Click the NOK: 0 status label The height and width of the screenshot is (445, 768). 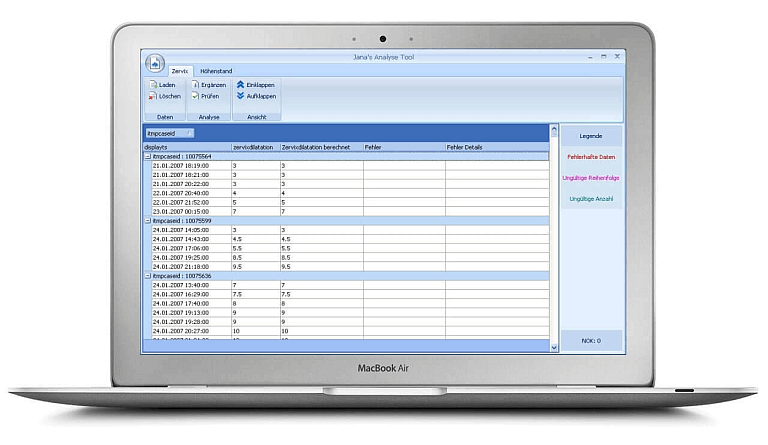click(591, 341)
